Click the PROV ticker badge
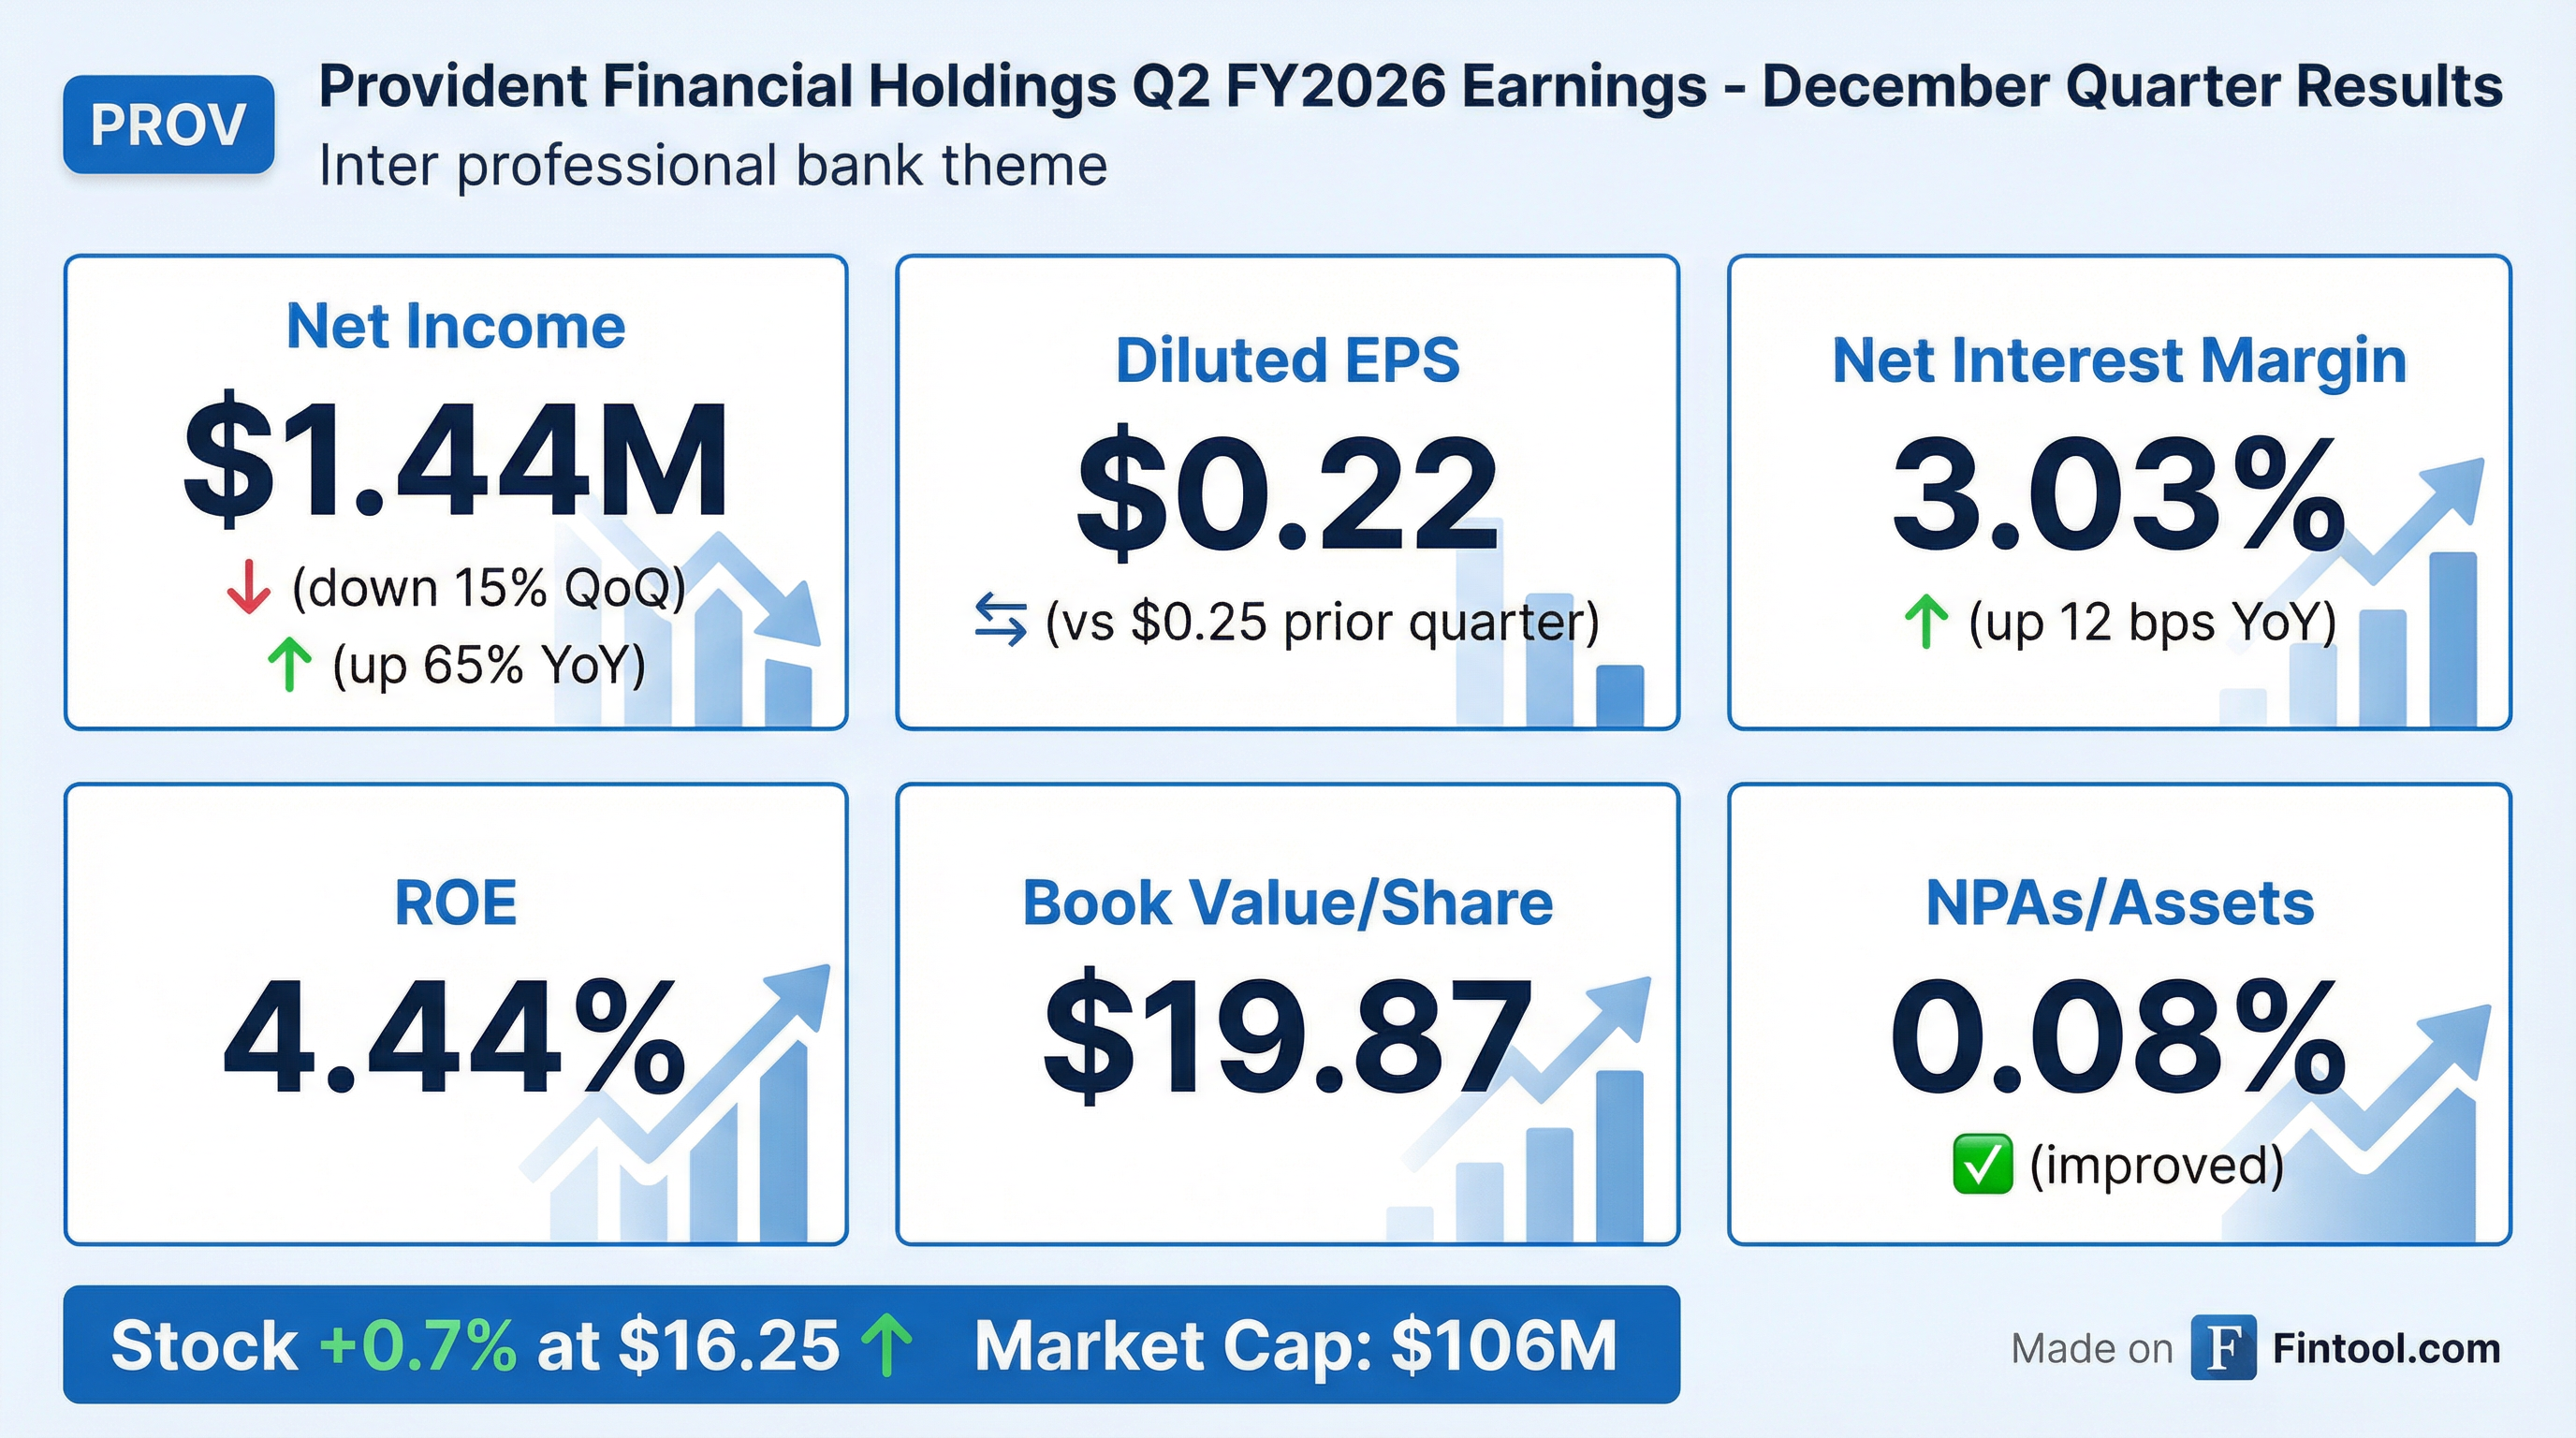 click(x=168, y=125)
